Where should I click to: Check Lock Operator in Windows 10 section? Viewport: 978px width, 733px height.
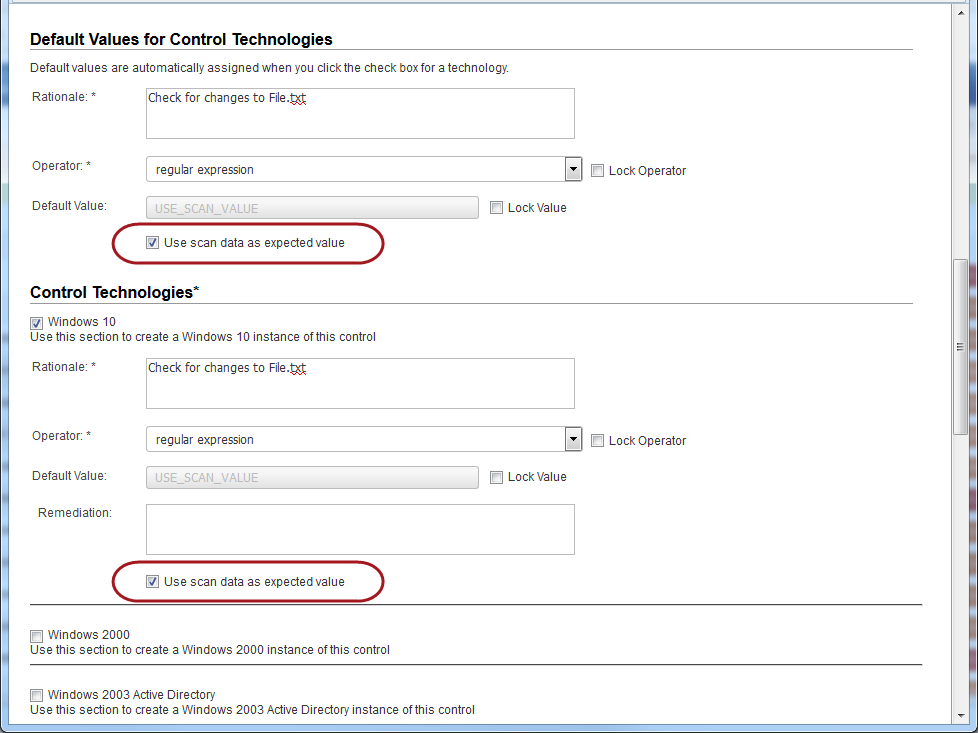tap(597, 440)
